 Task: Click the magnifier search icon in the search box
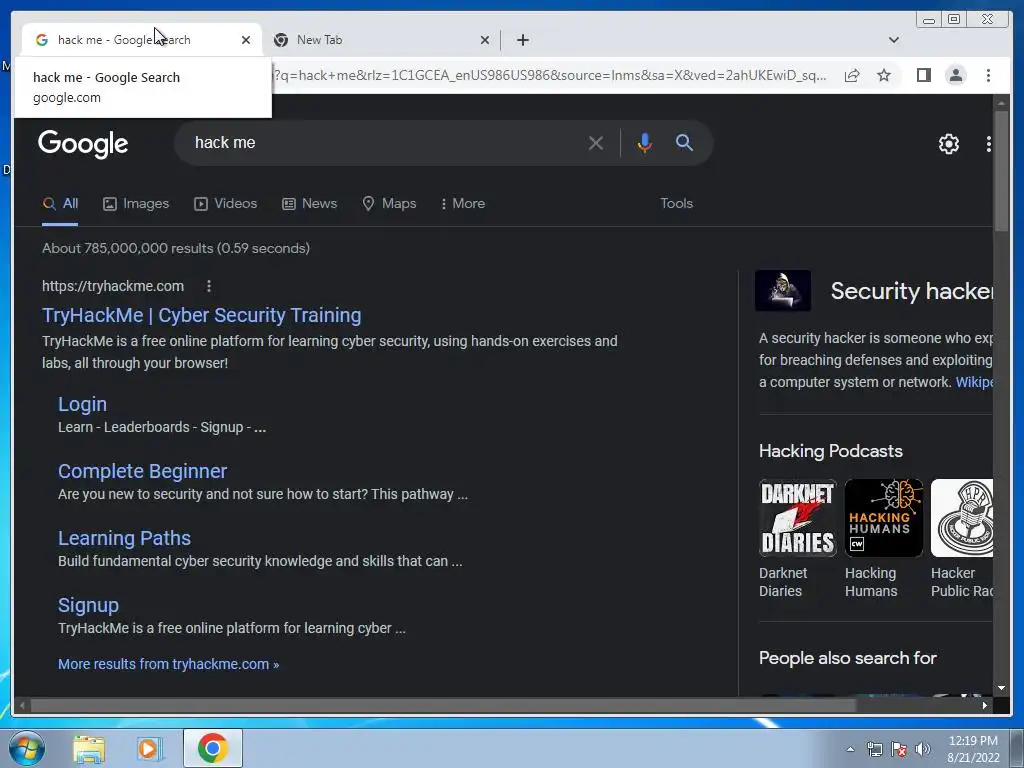[684, 142]
